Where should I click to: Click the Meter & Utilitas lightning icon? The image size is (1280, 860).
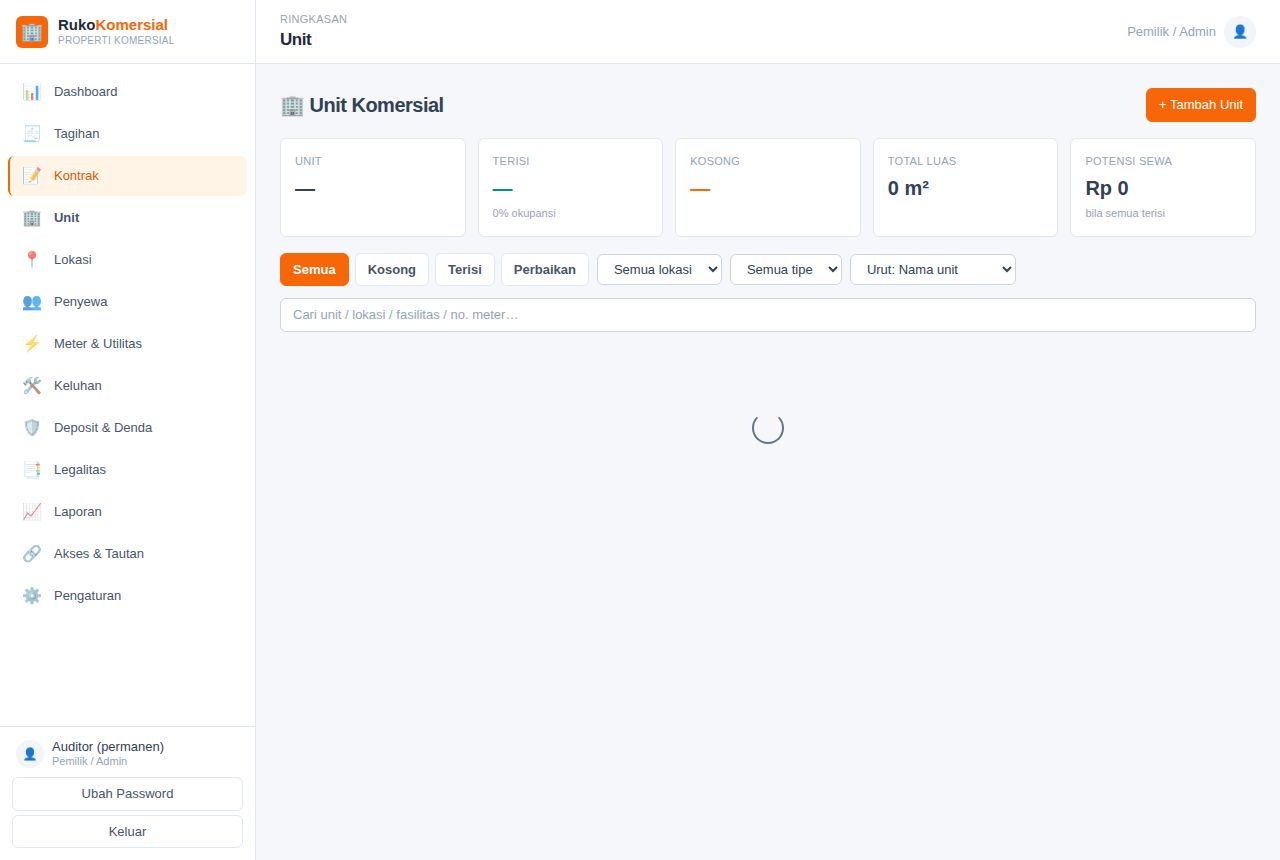[x=32, y=344]
